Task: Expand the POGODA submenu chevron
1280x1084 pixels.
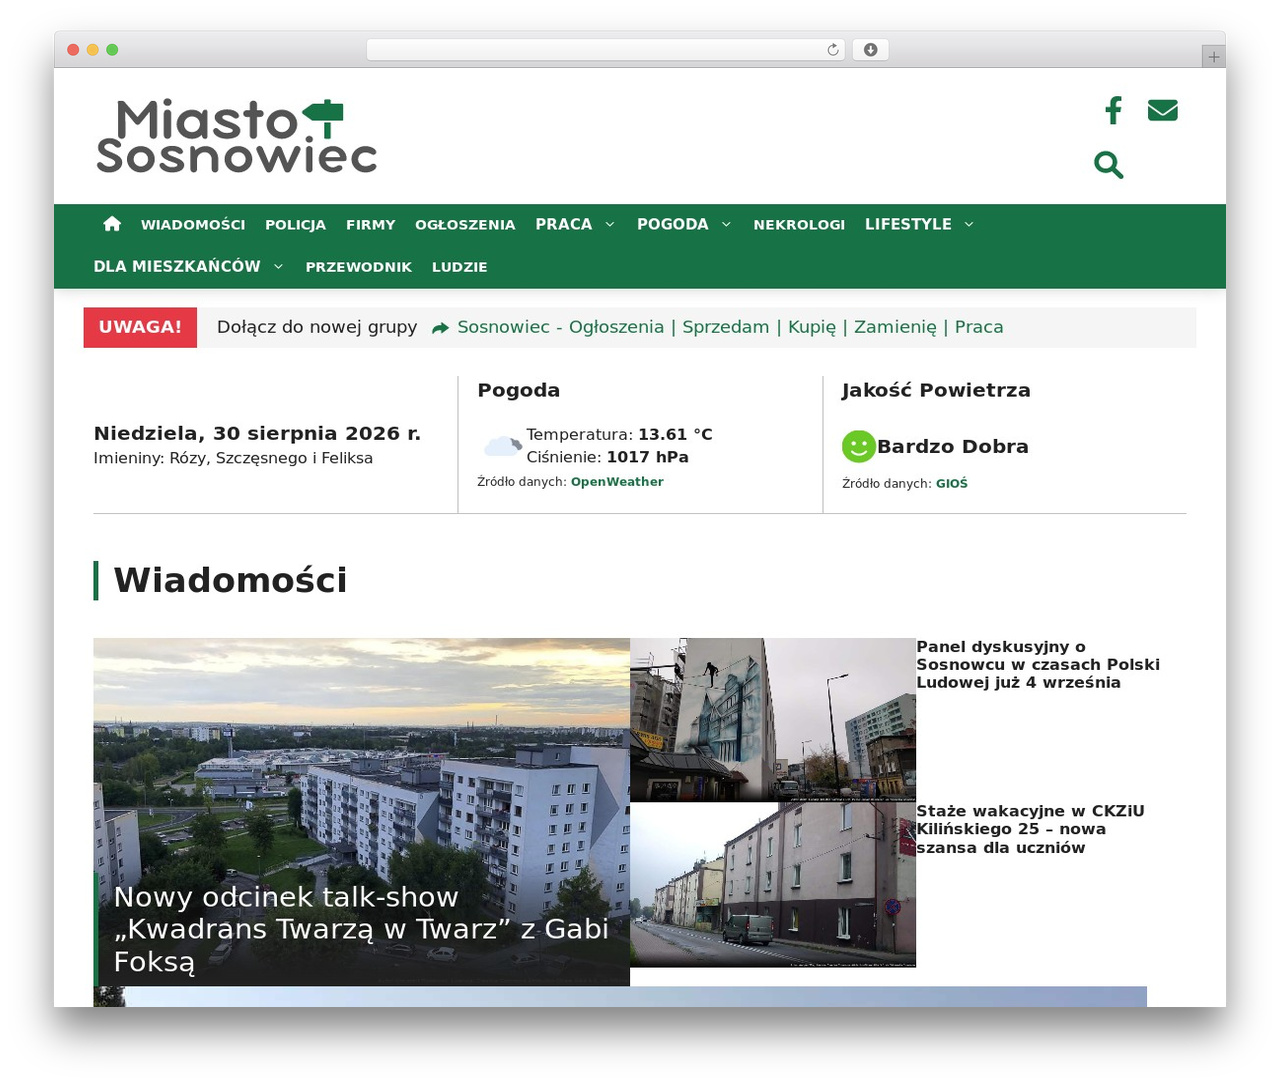Action: tap(727, 224)
